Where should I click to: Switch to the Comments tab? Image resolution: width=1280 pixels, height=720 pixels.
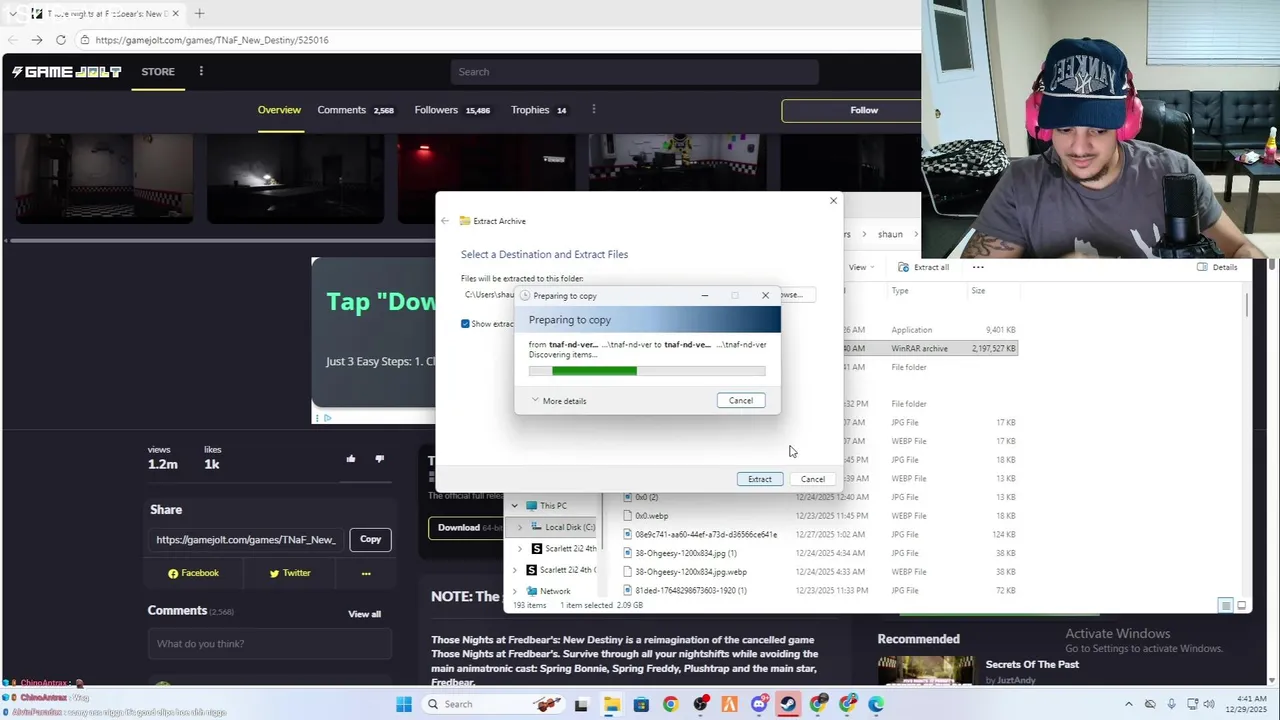355,110
